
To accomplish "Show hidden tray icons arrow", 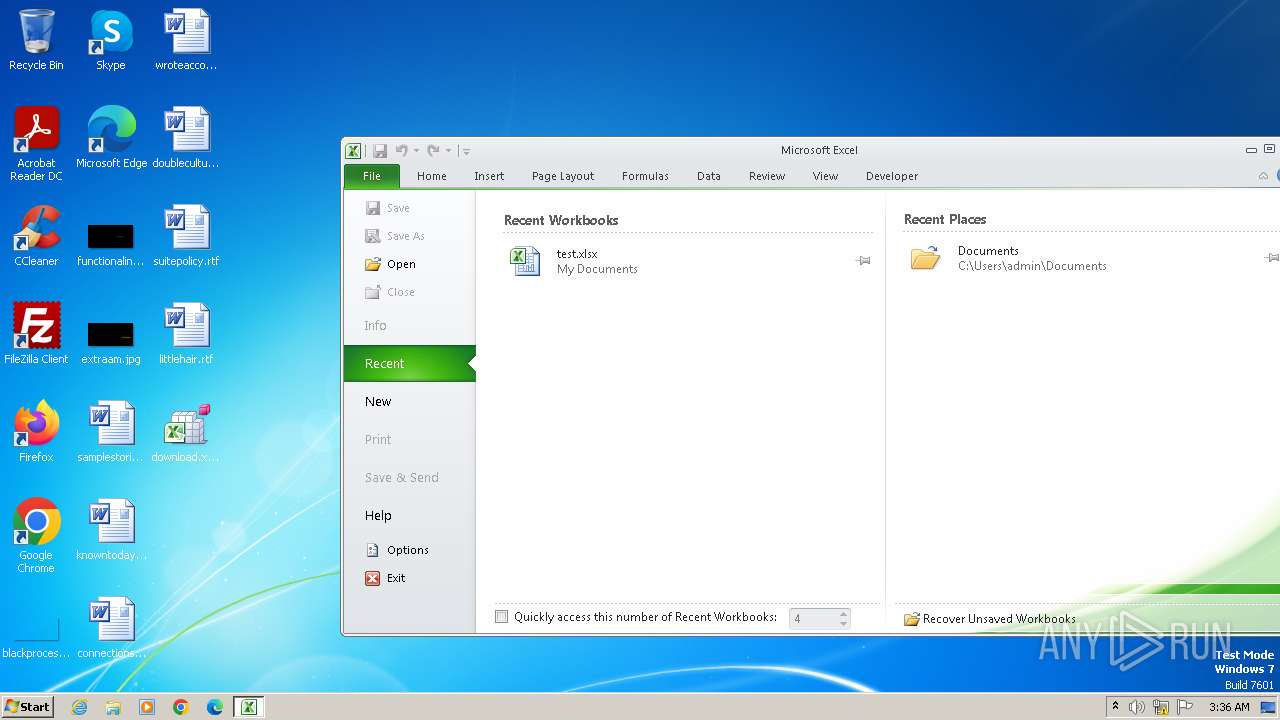I will (1115, 707).
